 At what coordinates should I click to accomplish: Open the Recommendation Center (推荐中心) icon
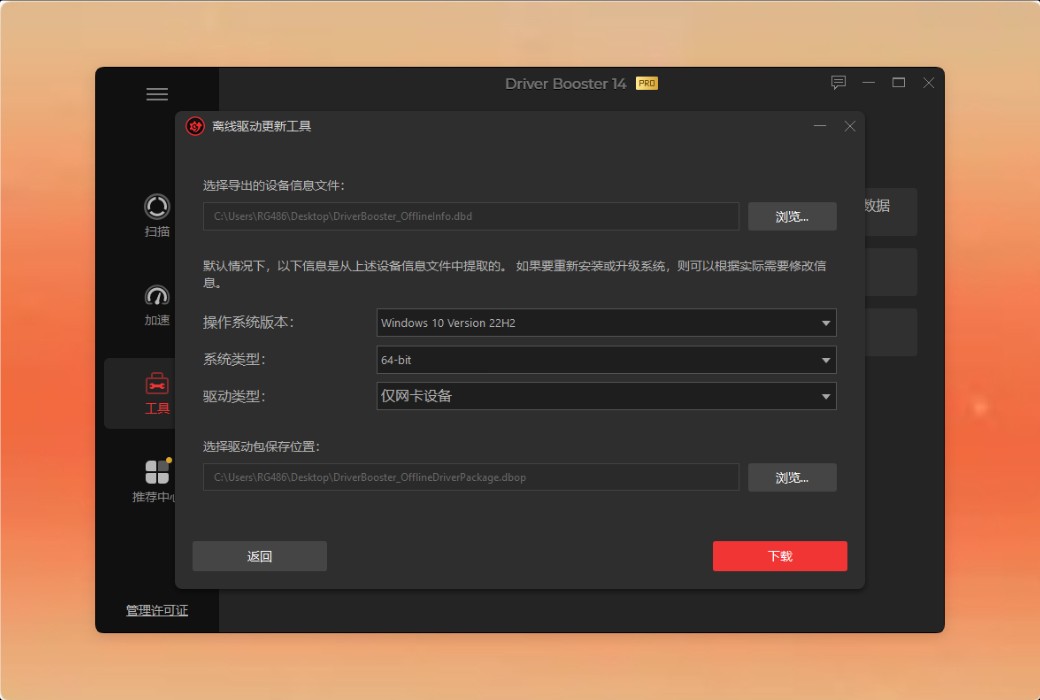pos(157,472)
